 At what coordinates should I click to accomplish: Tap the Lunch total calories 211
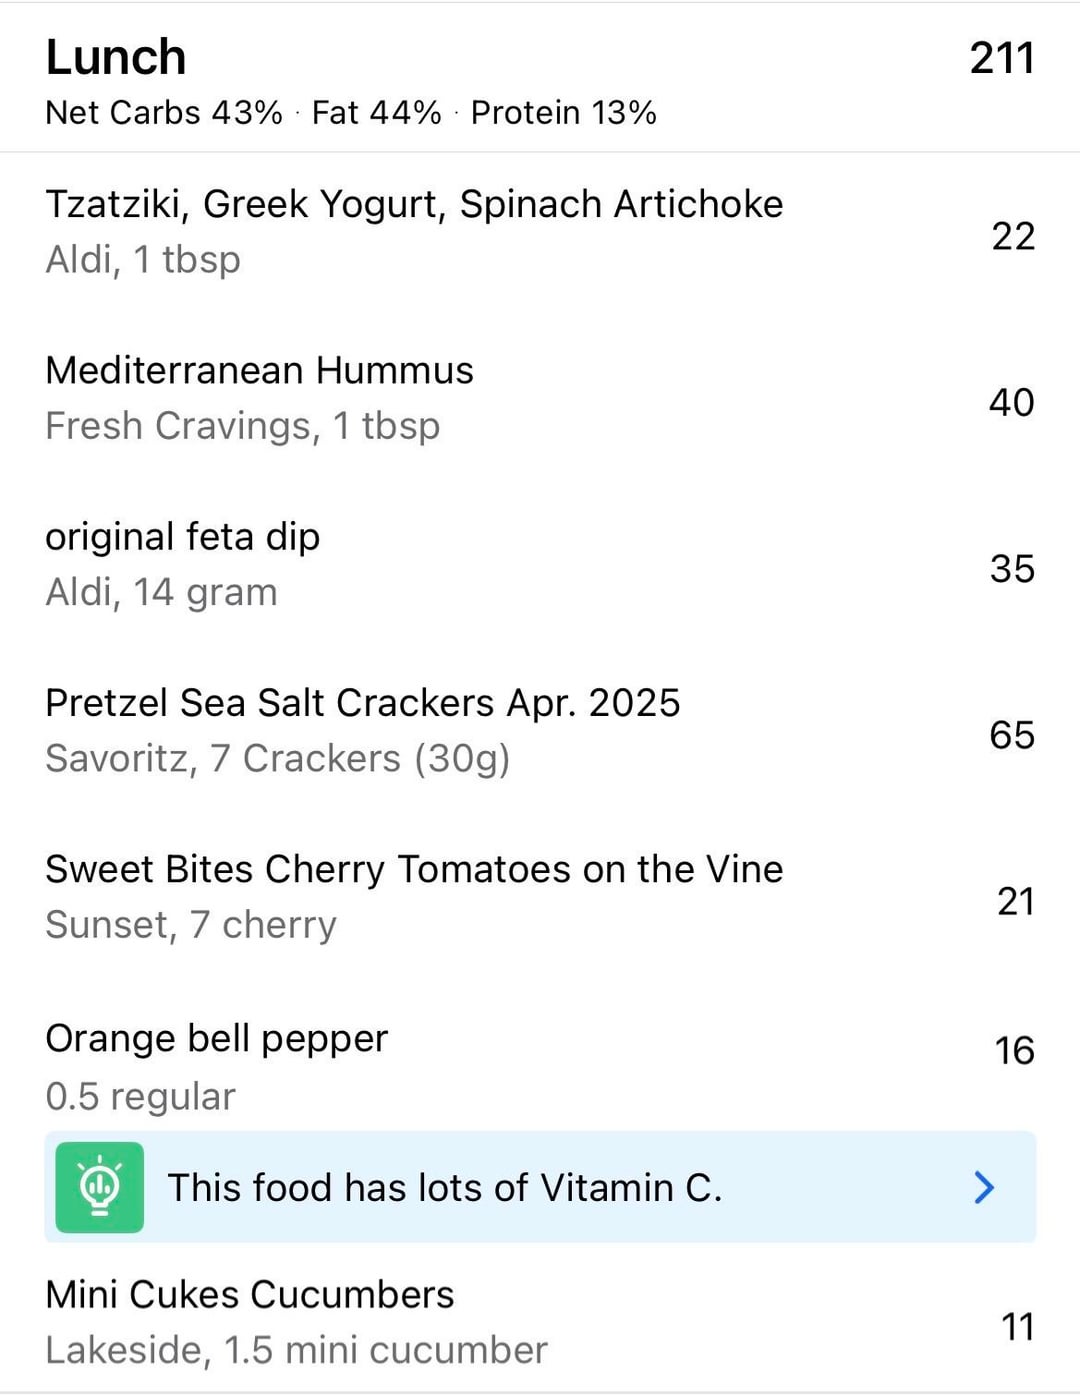point(1001,58)
